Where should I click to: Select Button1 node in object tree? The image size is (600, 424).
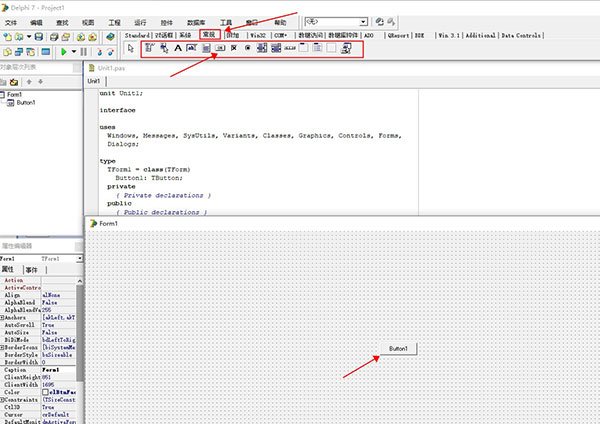[26, 103]
